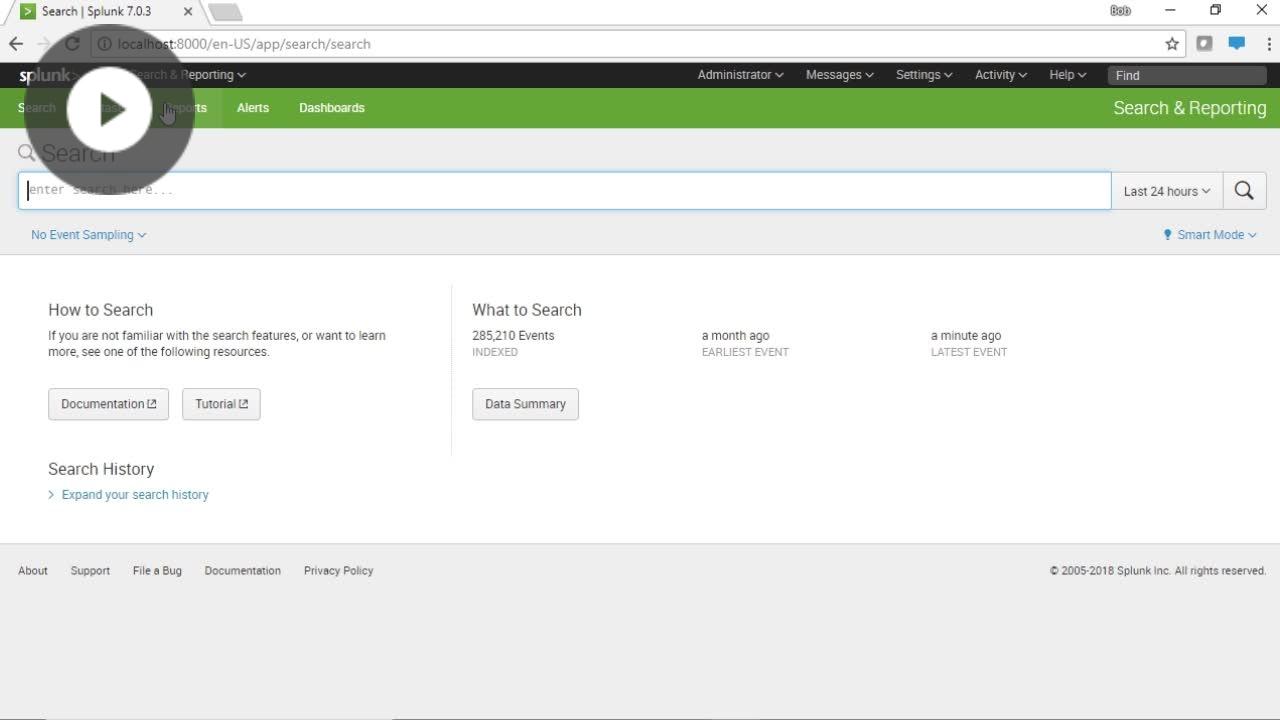Open the Settings menu
This screenshot has height=720, width=1280.
point(923,75)
